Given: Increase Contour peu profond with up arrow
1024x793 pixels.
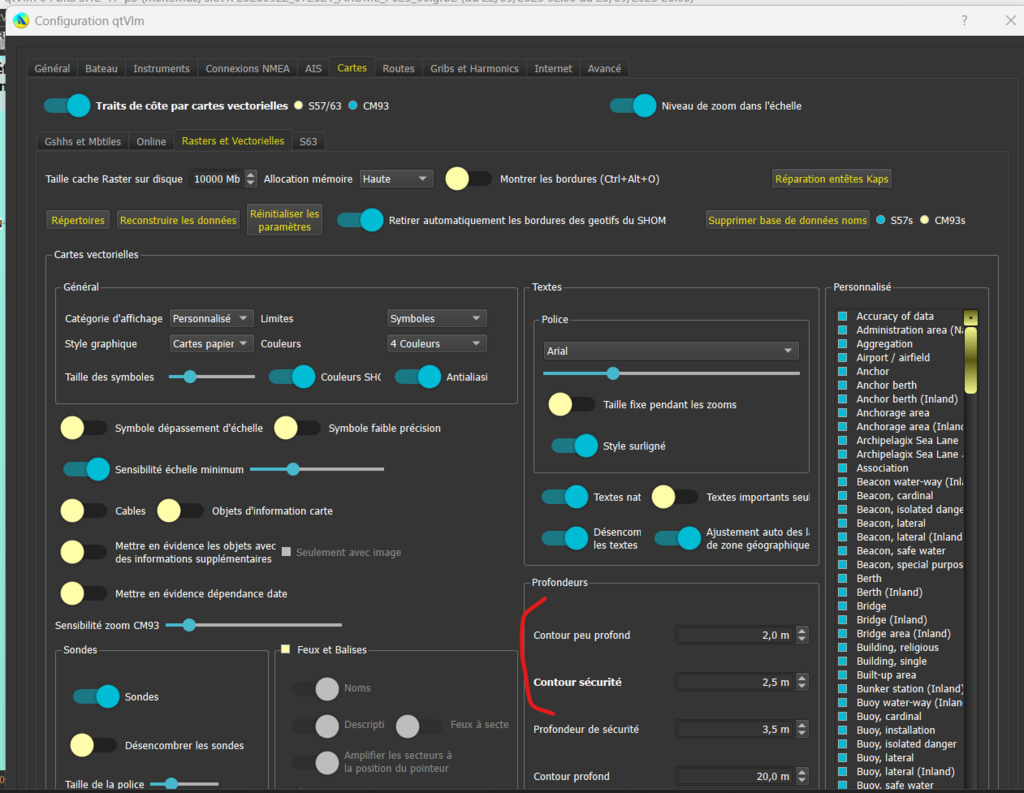Looking at the screenshot, I should tap(801, 630).
